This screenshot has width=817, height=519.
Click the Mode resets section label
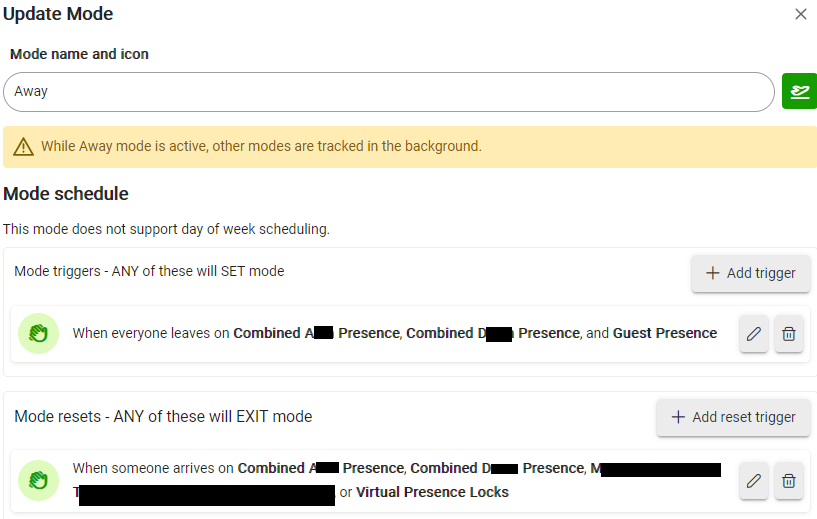click(x=163, y=416)
